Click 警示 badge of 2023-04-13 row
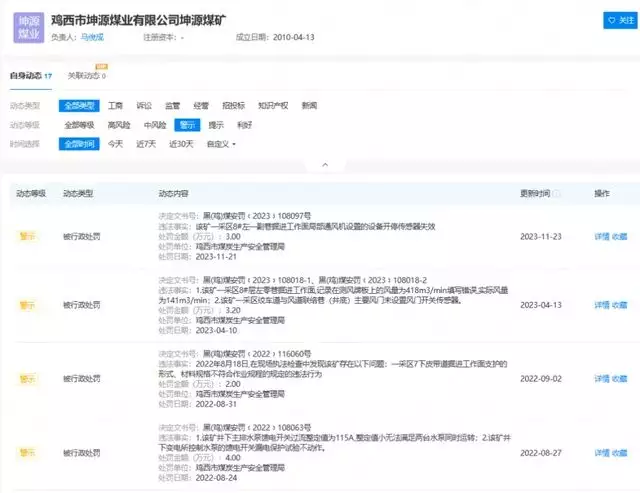The image size is (640, 493). [x=27, y=305]
